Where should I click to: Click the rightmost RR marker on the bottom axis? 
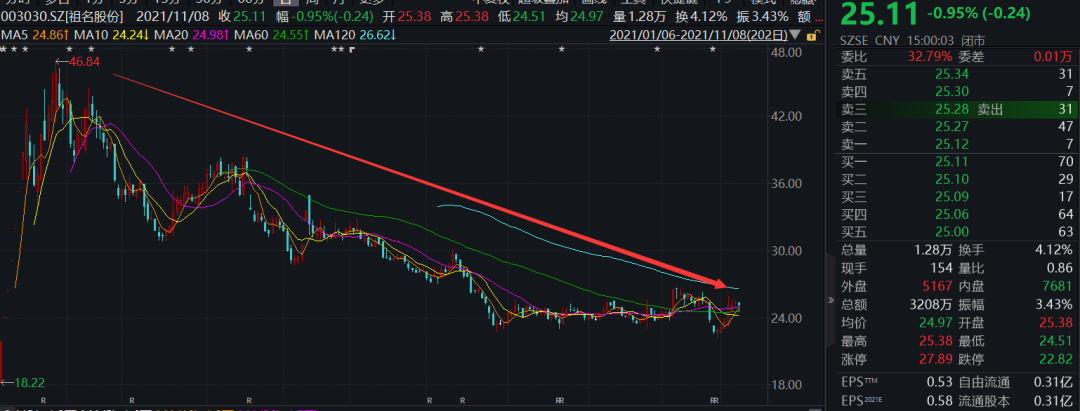click(714, 399)
